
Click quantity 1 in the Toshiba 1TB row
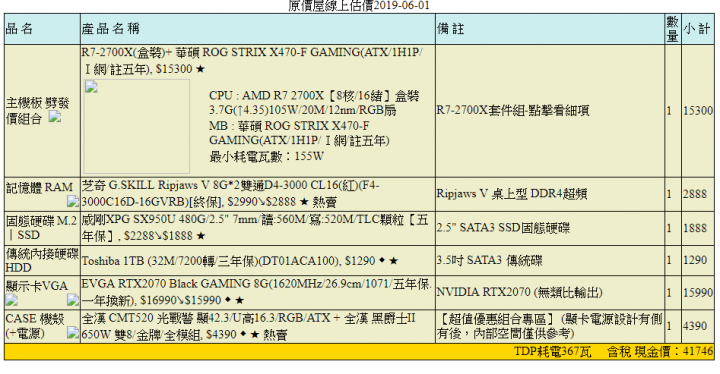669,261
